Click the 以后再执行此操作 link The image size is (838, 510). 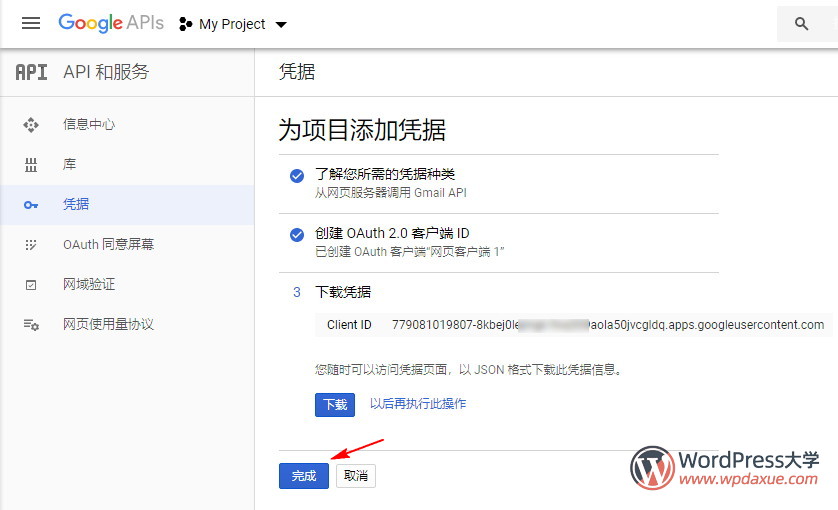tap(418, 404)
